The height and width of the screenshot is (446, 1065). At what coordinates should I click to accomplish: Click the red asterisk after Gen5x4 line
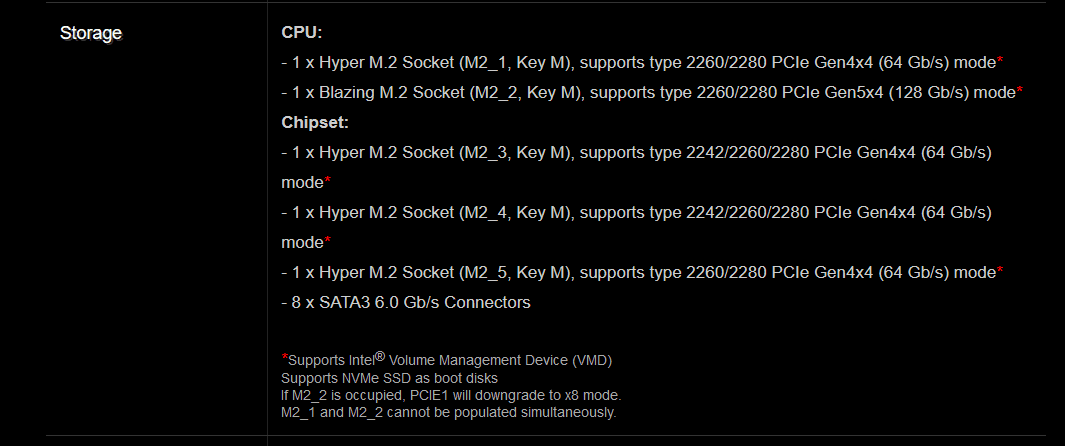pyautogui.click(x=1019, y=92)
